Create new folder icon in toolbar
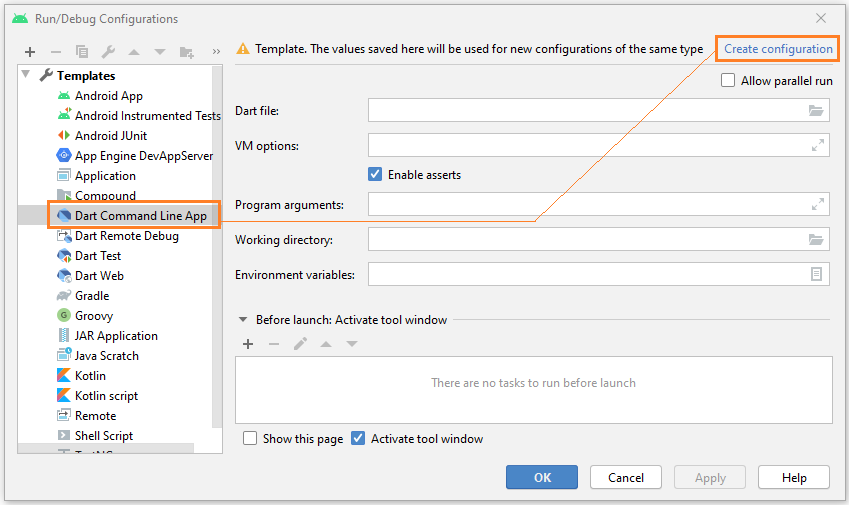The image size is (849, 505). tap(186, 52)
